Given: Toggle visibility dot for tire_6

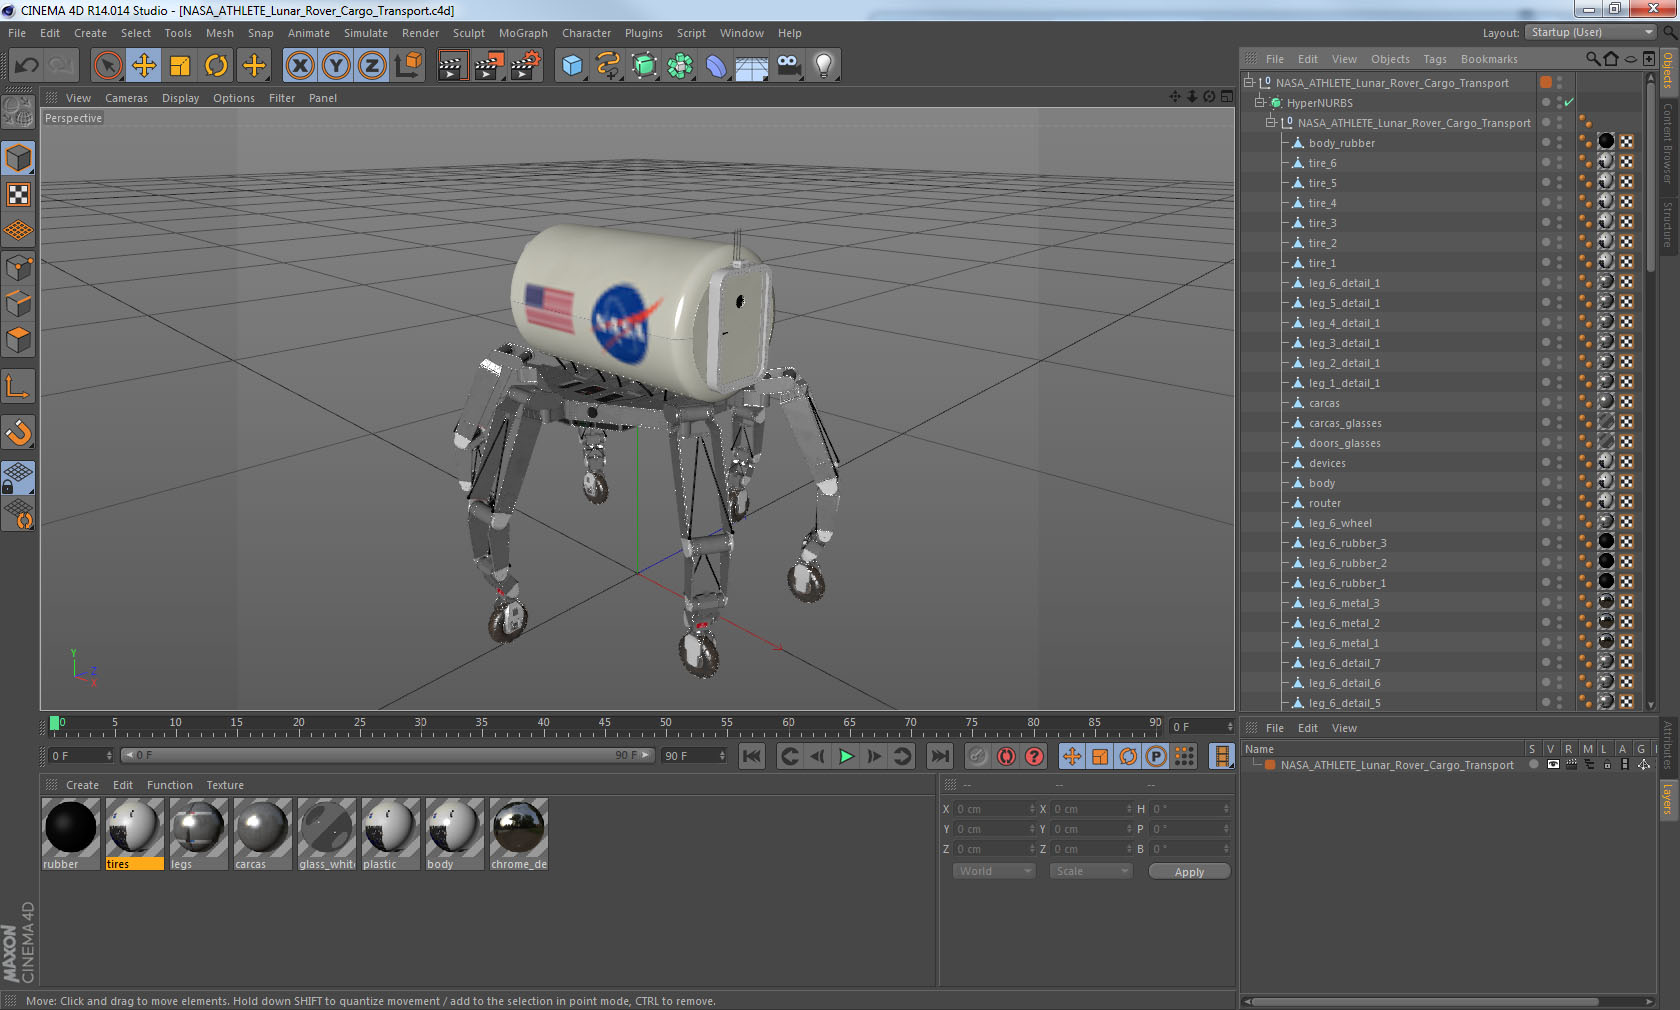Looking at the screenshot, I should click(x=1546, y=161).
